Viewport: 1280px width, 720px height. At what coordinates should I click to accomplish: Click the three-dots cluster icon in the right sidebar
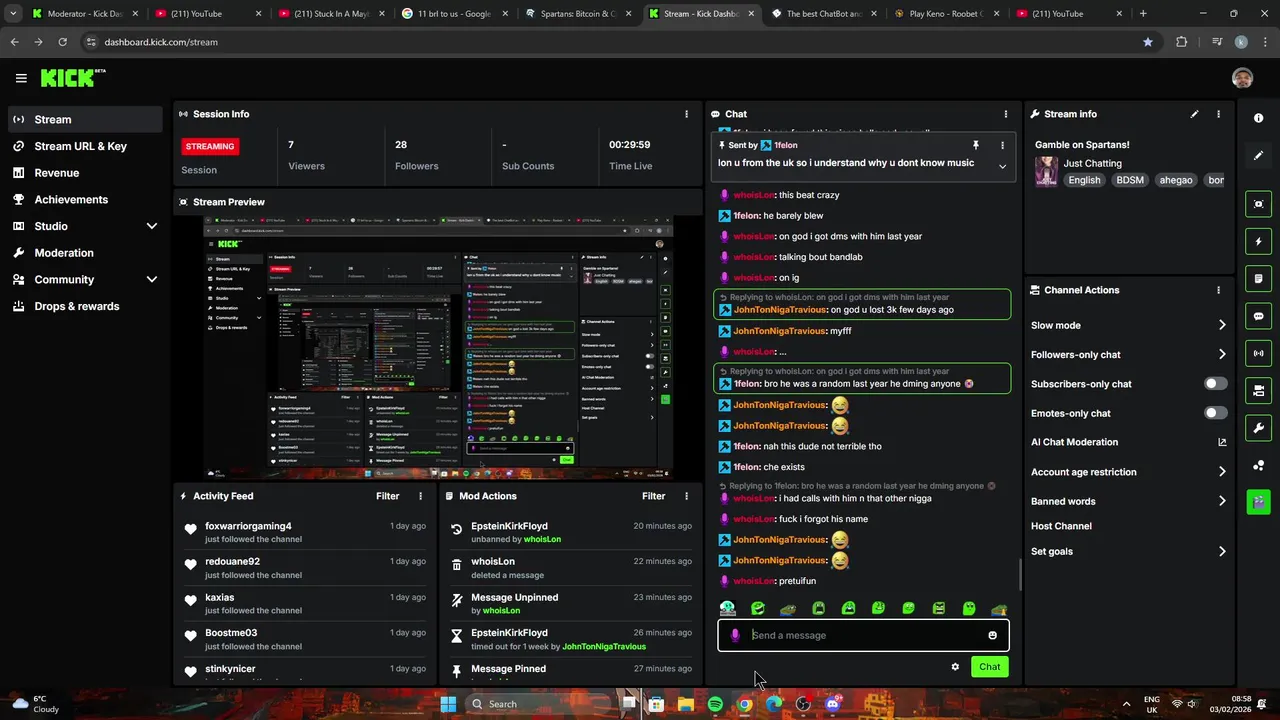[1258, 465]
